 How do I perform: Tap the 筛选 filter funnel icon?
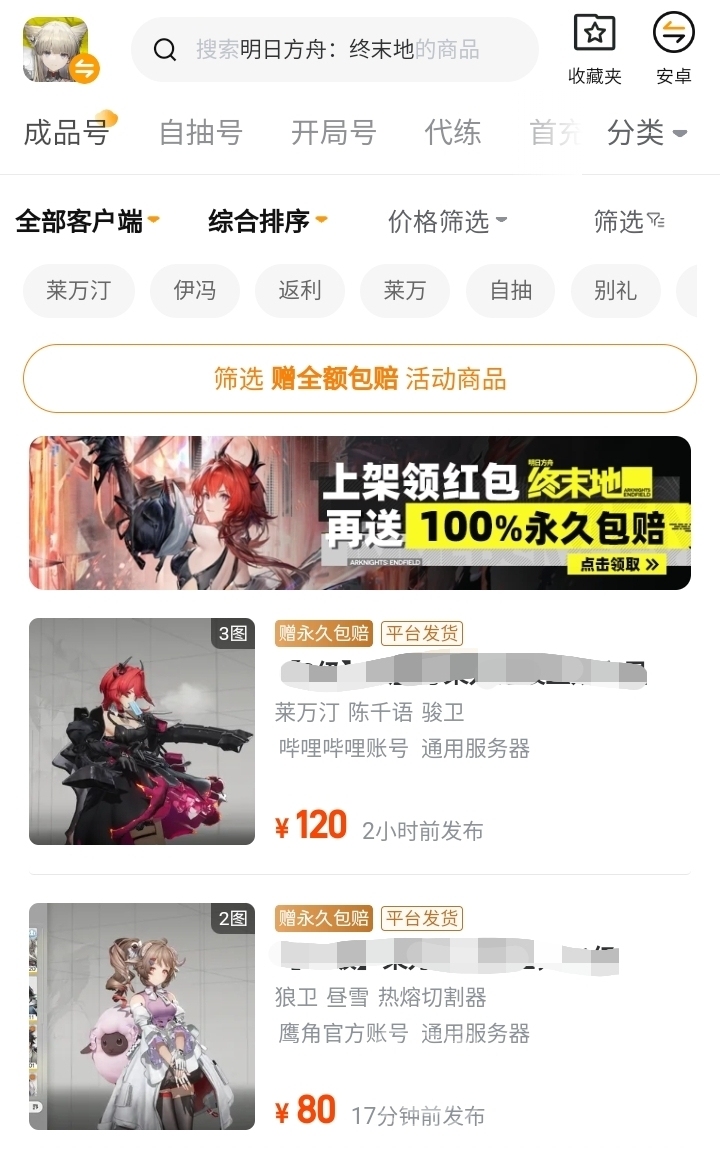click(657, 221)
